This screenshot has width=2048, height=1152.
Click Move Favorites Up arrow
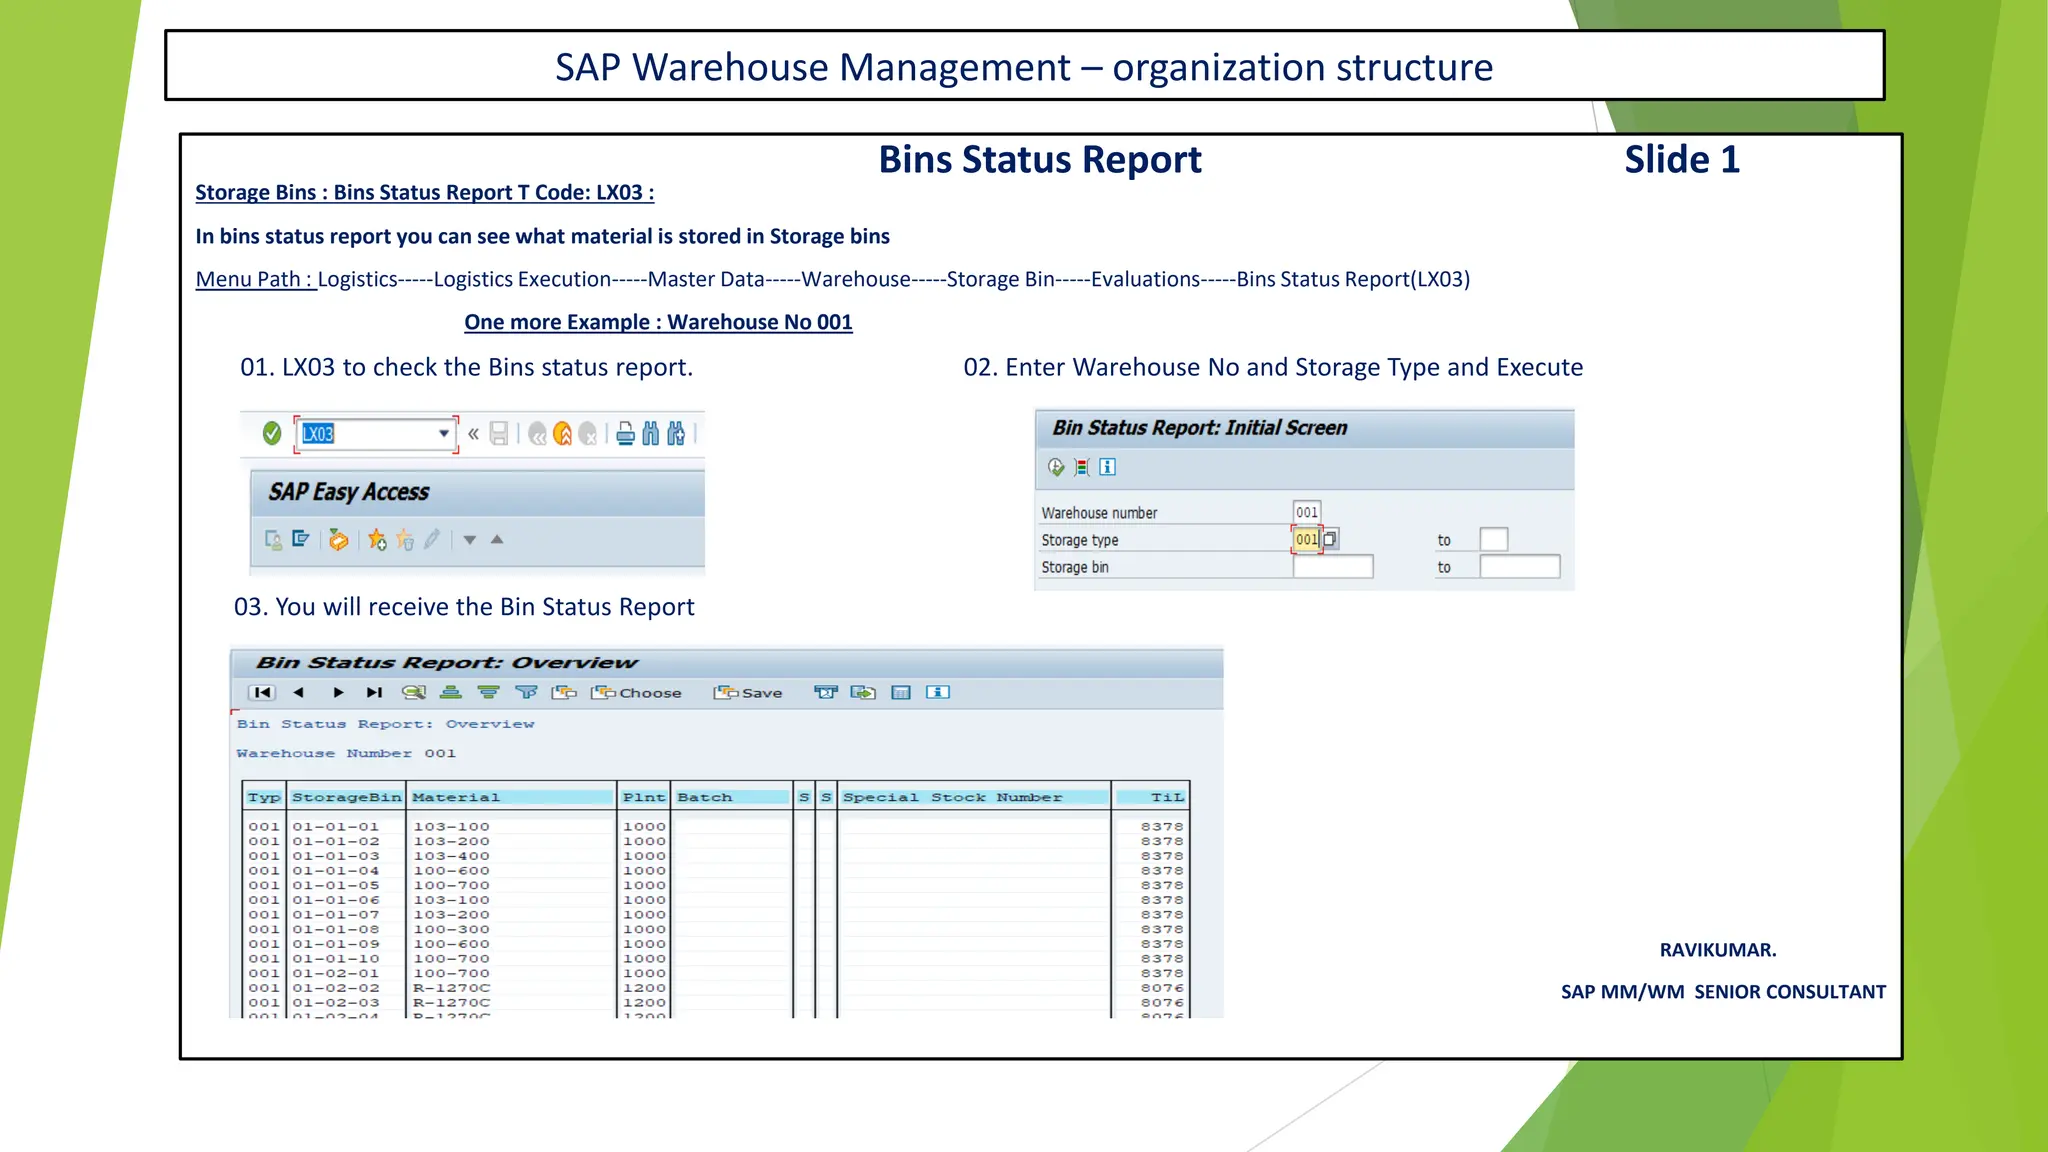(x=497, y=539)
